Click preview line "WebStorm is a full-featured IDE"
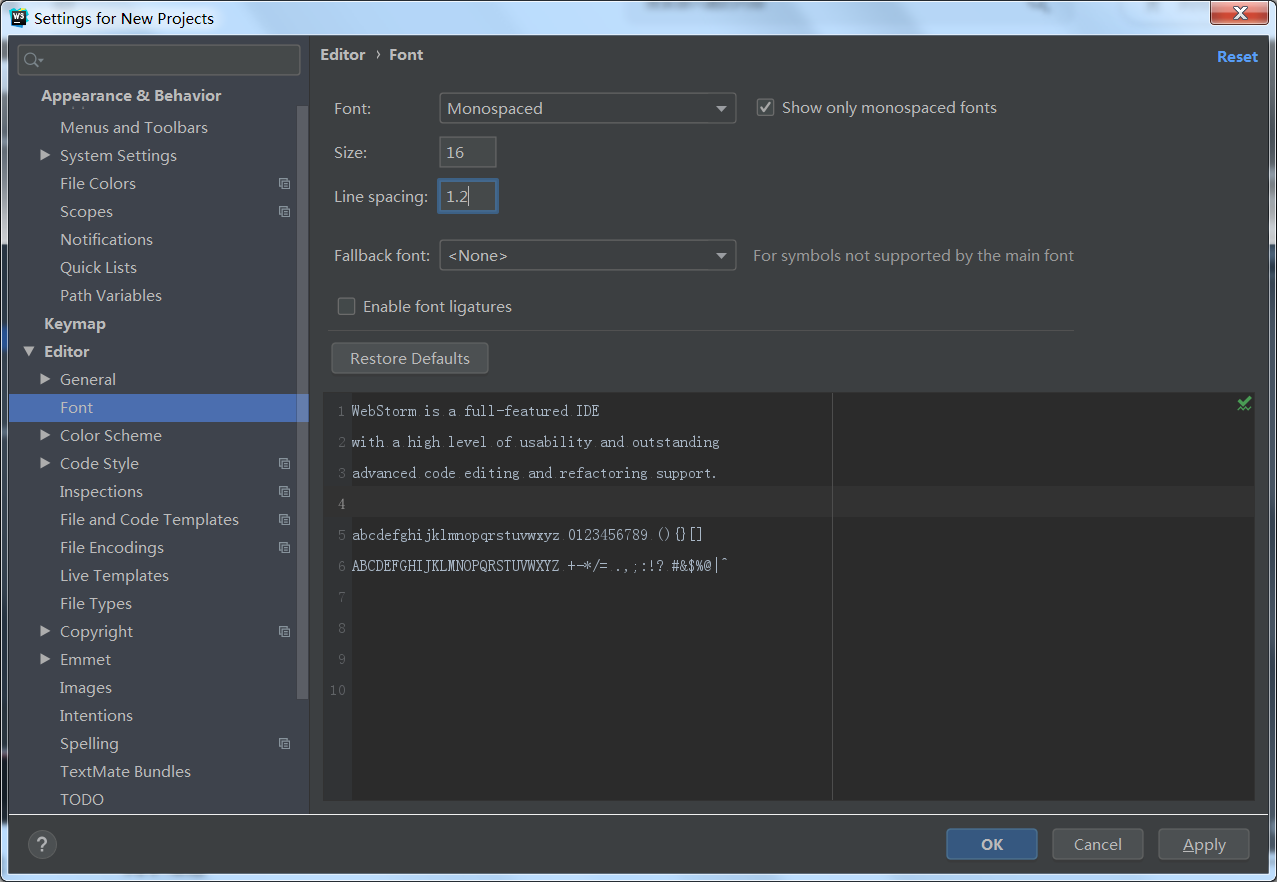The width and height of the screenshot is (1277, 882). 476,411
